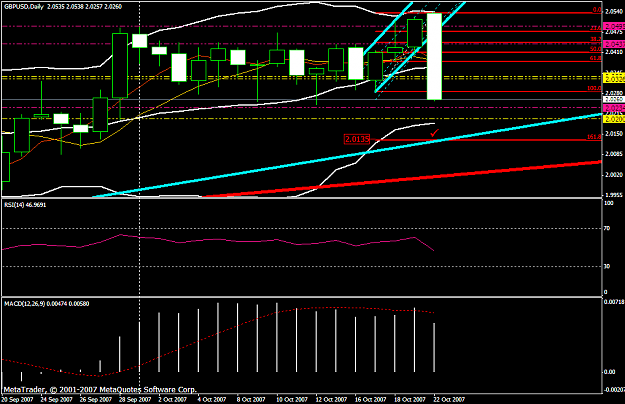The width and height of the screenshot is (625, 404).
Task: Click the 2.0085 price scale value
Action: (x=614, y=154)
